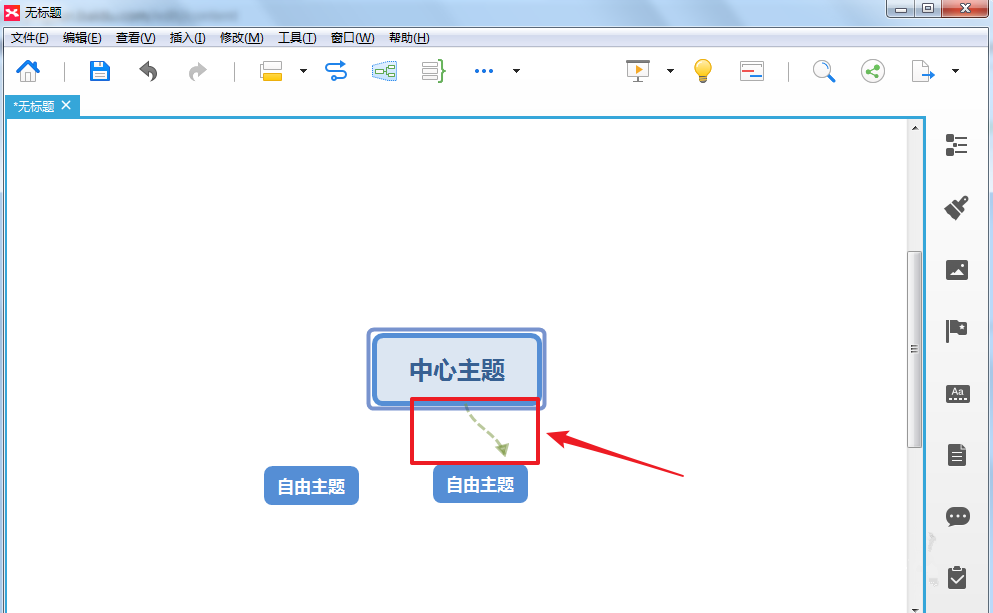
Task: Toggle the Aa text style panel
Action: click(x=958, y=394)
